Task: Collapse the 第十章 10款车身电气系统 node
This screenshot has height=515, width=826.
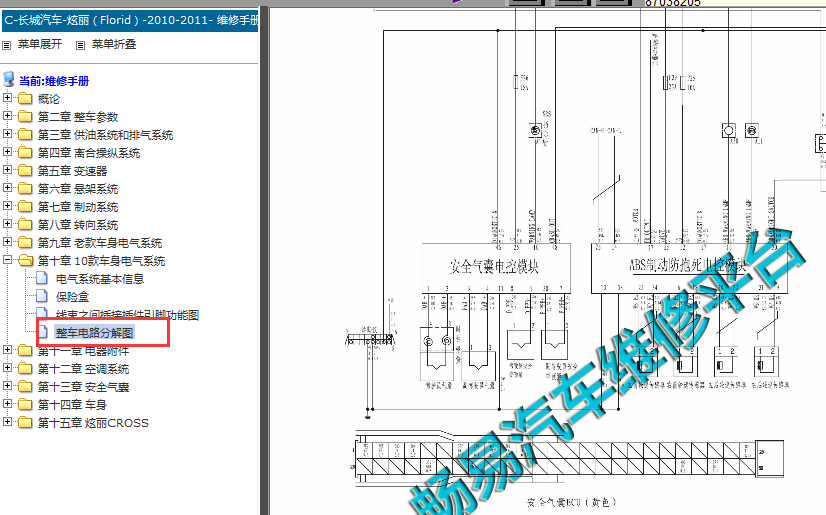Action: (7, 259)
